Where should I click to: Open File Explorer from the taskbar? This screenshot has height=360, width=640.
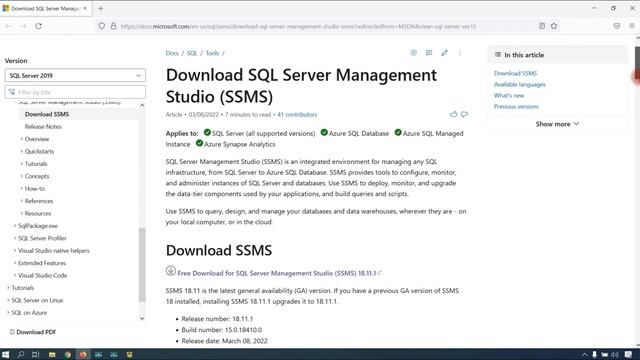pos(52,354)
